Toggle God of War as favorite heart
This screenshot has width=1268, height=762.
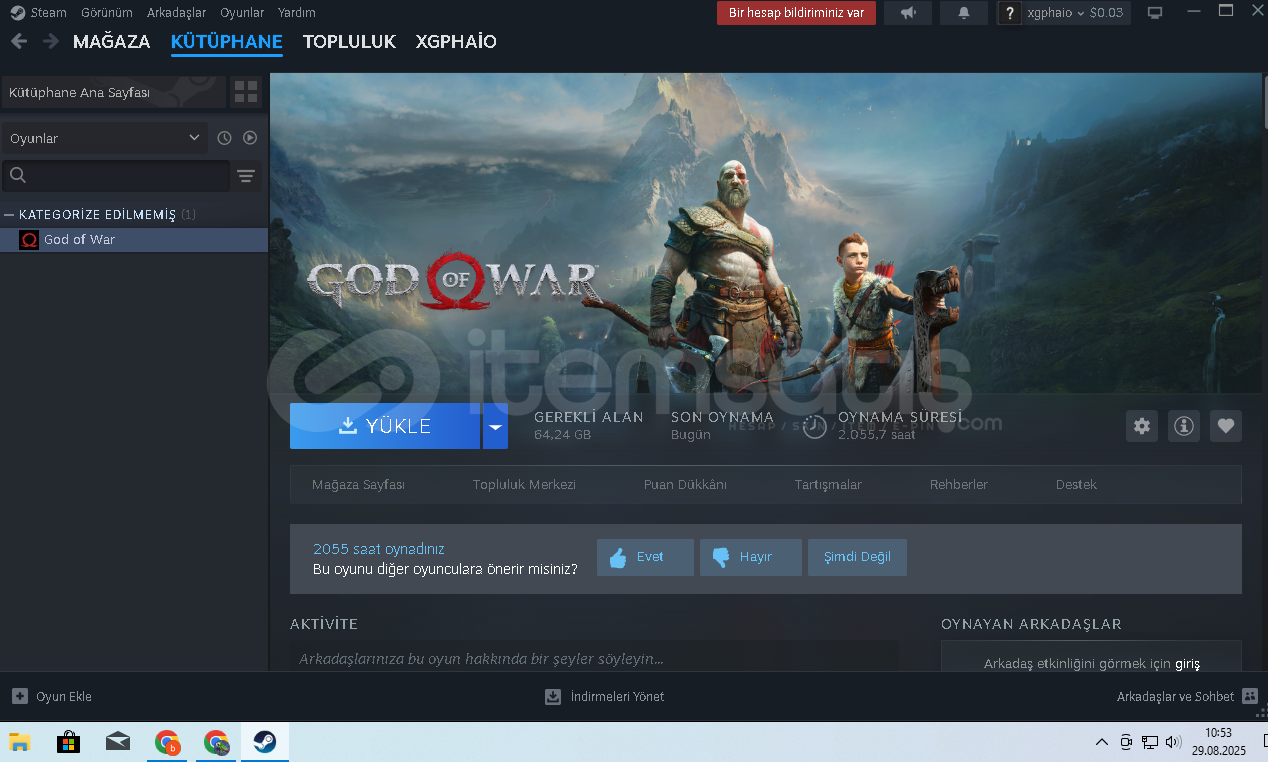click(x=1226, y=426)
